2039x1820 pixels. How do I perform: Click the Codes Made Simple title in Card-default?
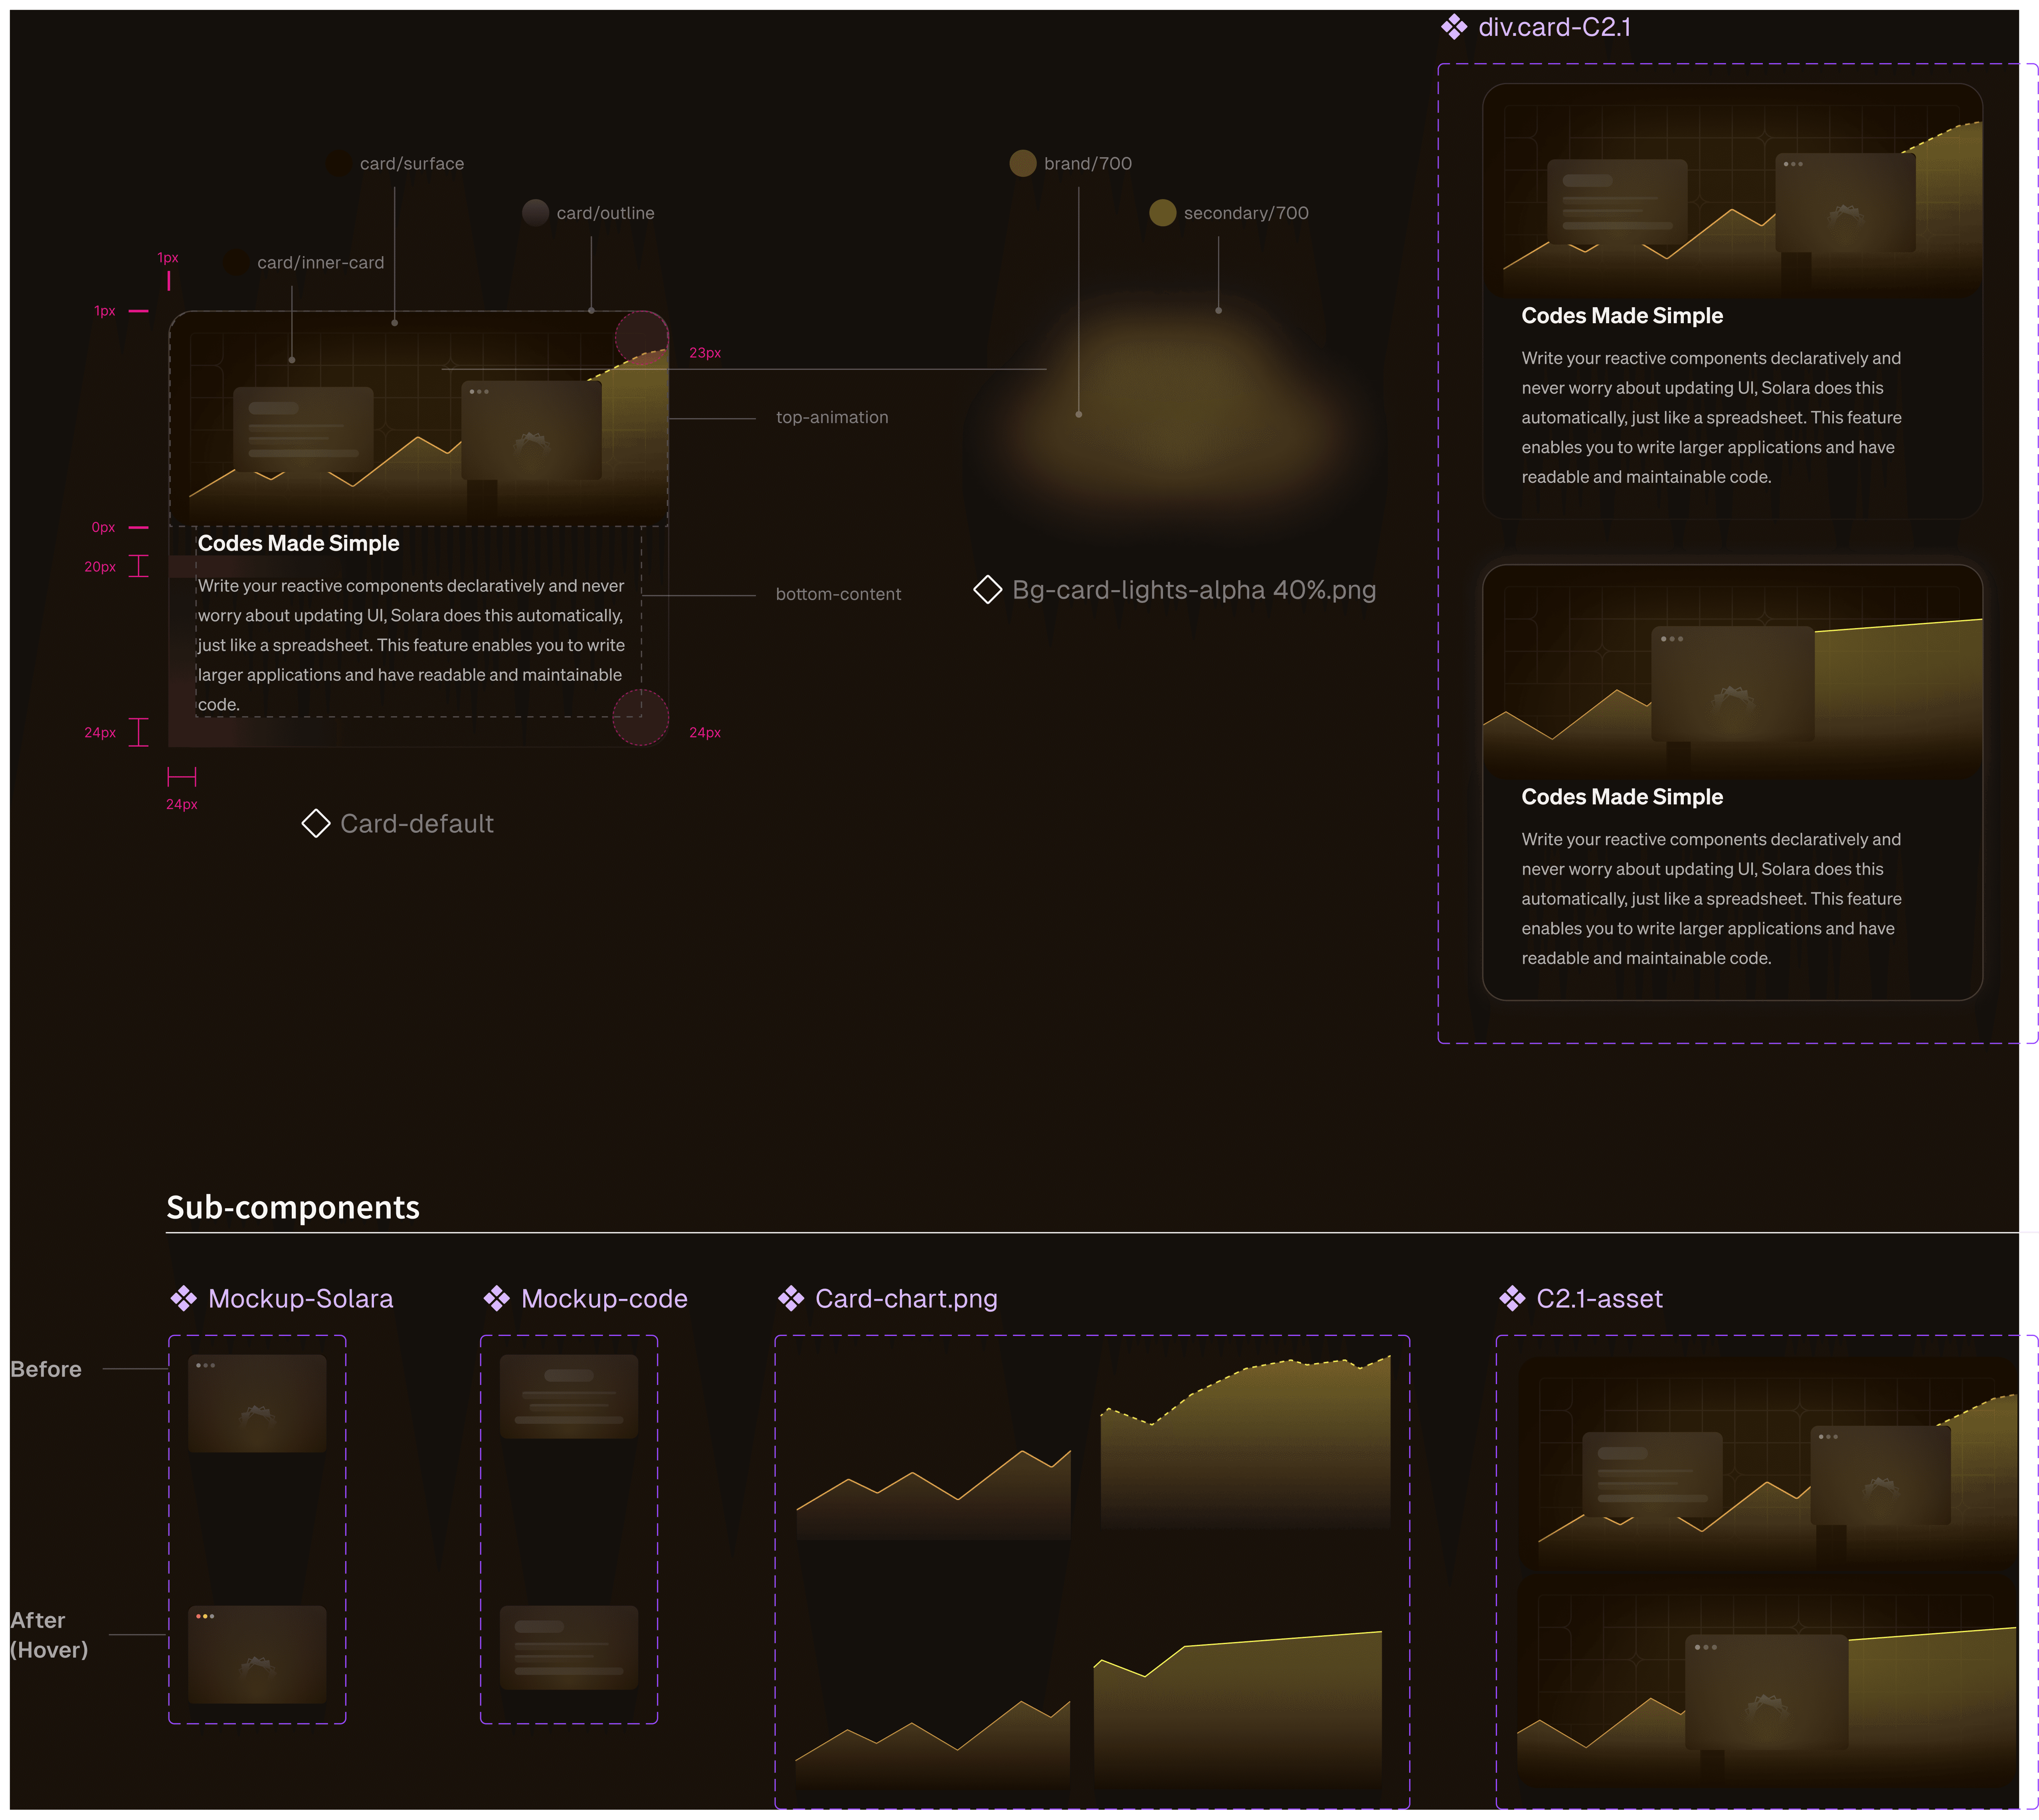point(298,543)
